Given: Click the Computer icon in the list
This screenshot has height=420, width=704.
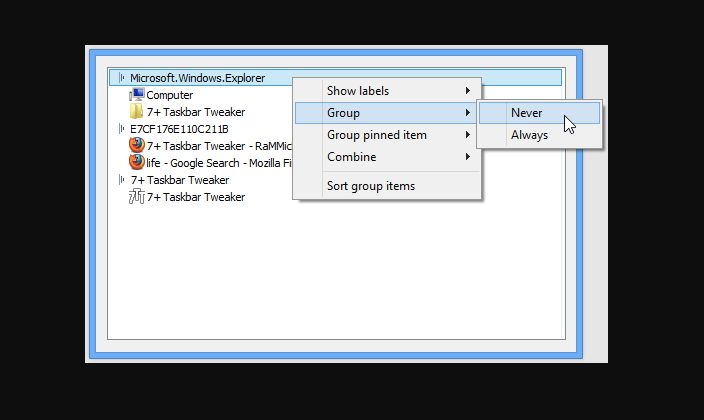Looking at the screenshot, I should (137, 95).
